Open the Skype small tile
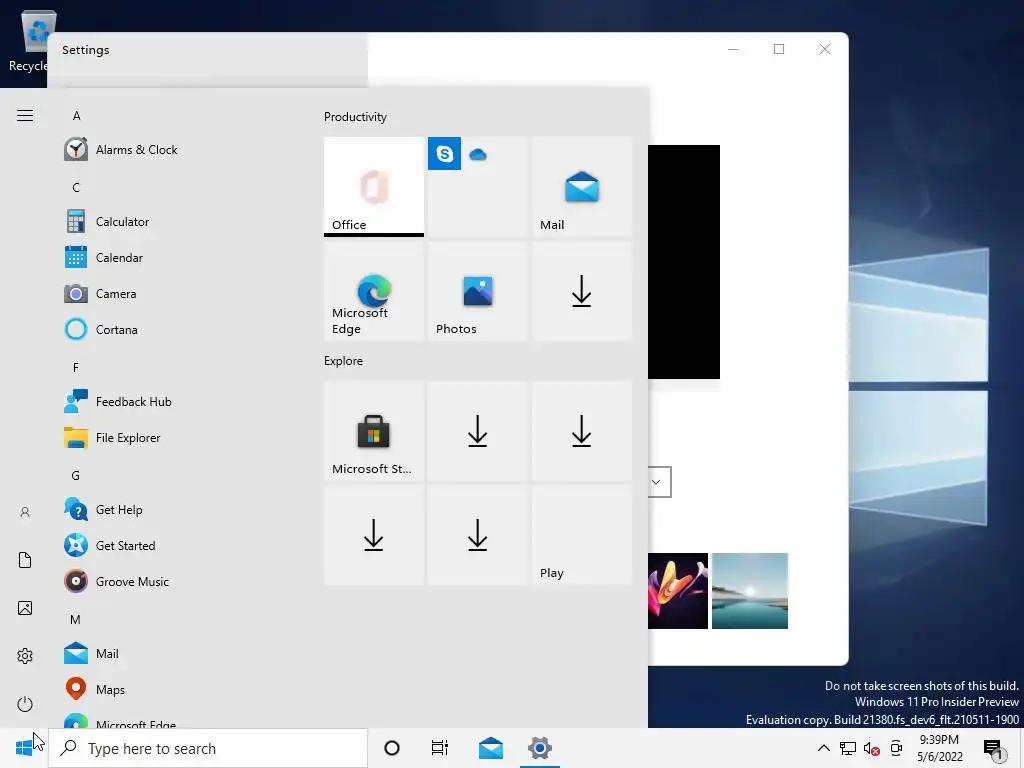Image resolution: width=1024 pixels, height=768 pixels. pyautogui.click(x=444, y=153)
